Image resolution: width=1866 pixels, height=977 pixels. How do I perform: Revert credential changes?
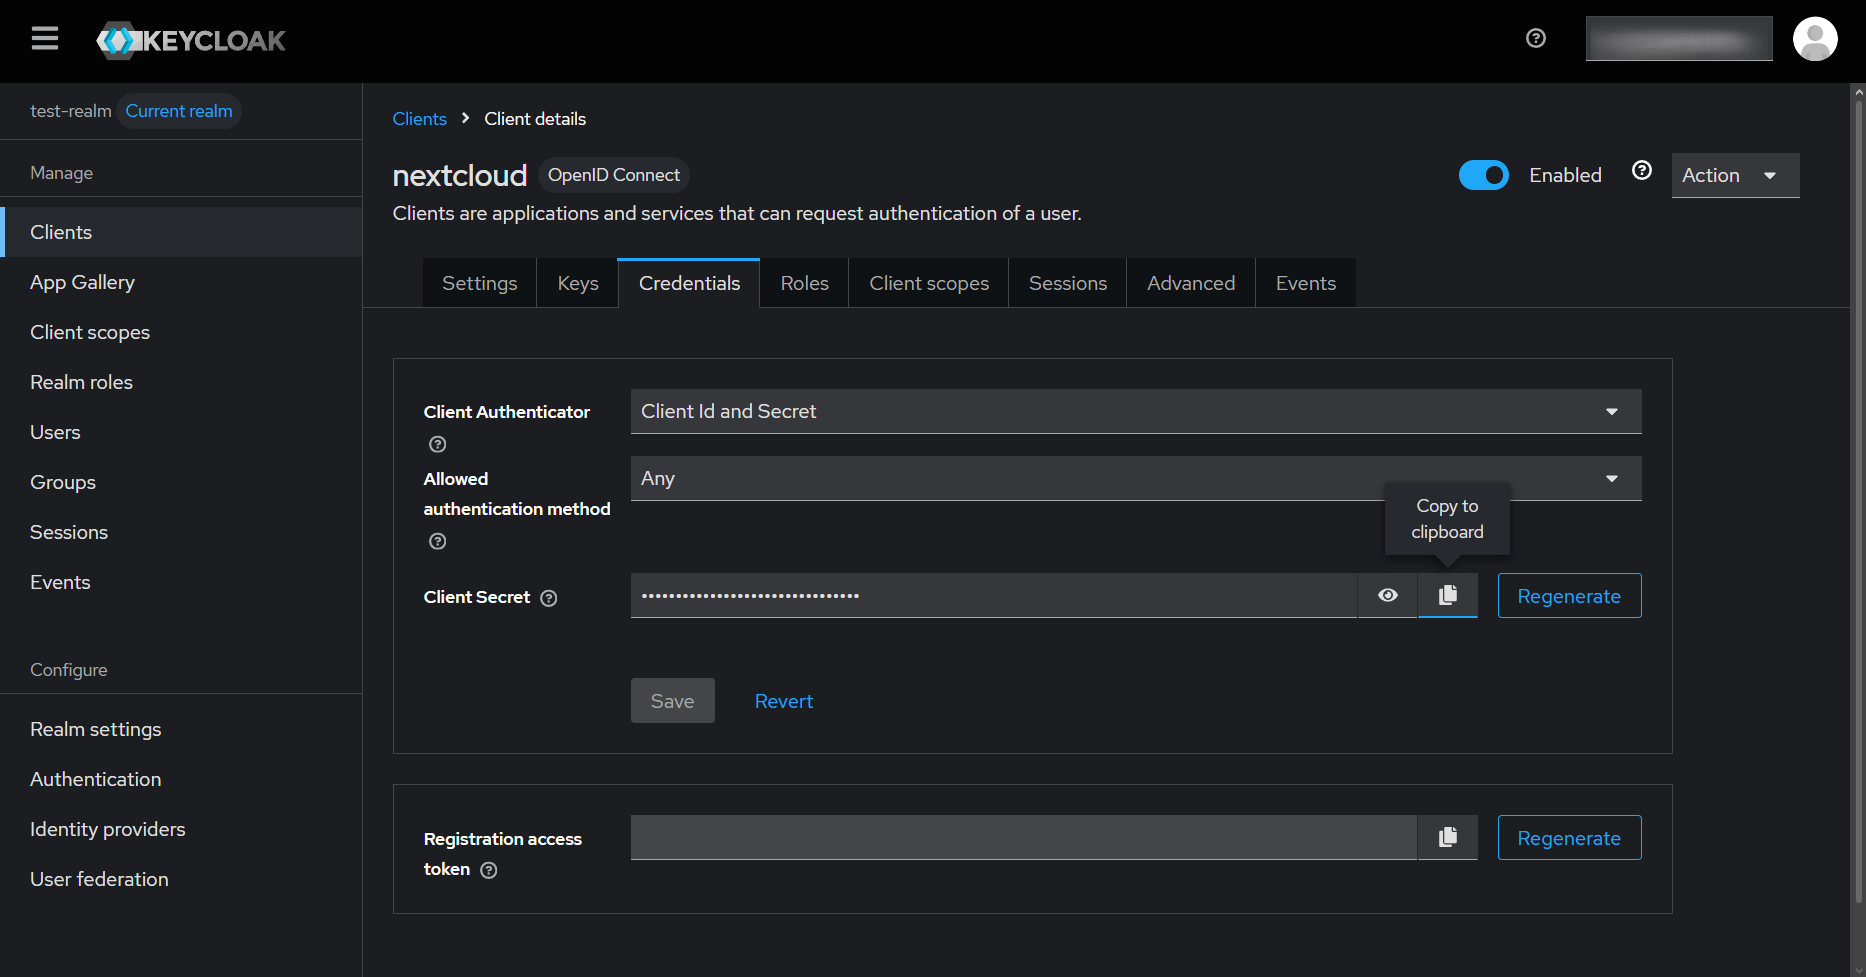tap(784, 701)
